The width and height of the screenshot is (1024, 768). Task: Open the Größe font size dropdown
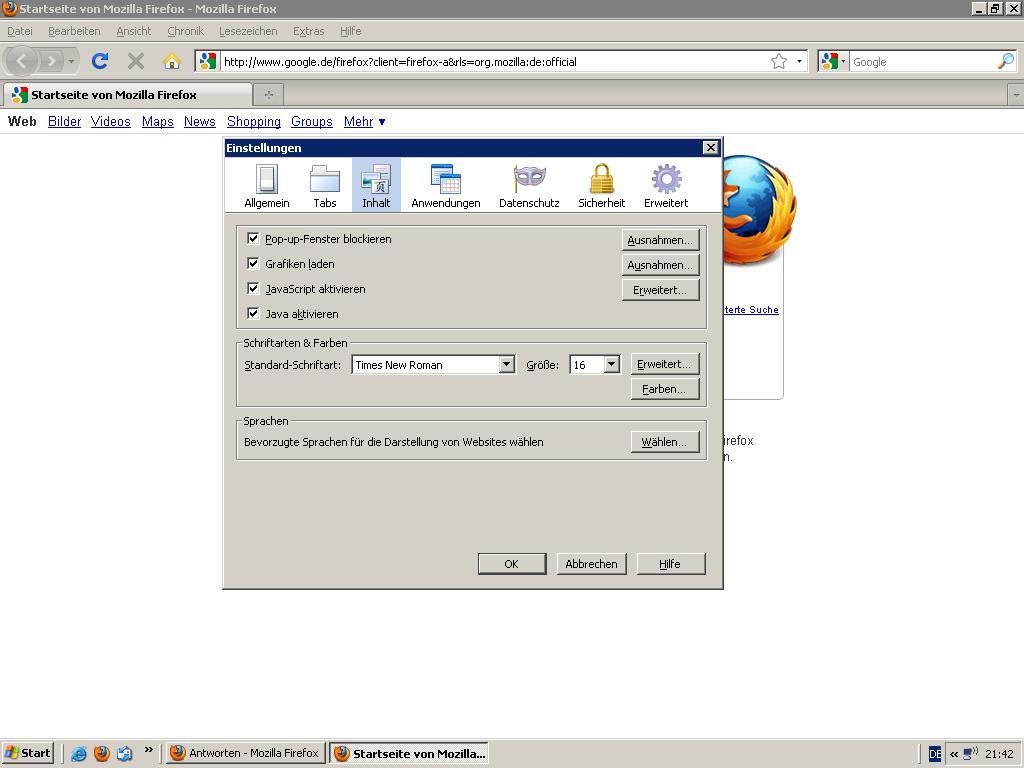pos(611,365)
